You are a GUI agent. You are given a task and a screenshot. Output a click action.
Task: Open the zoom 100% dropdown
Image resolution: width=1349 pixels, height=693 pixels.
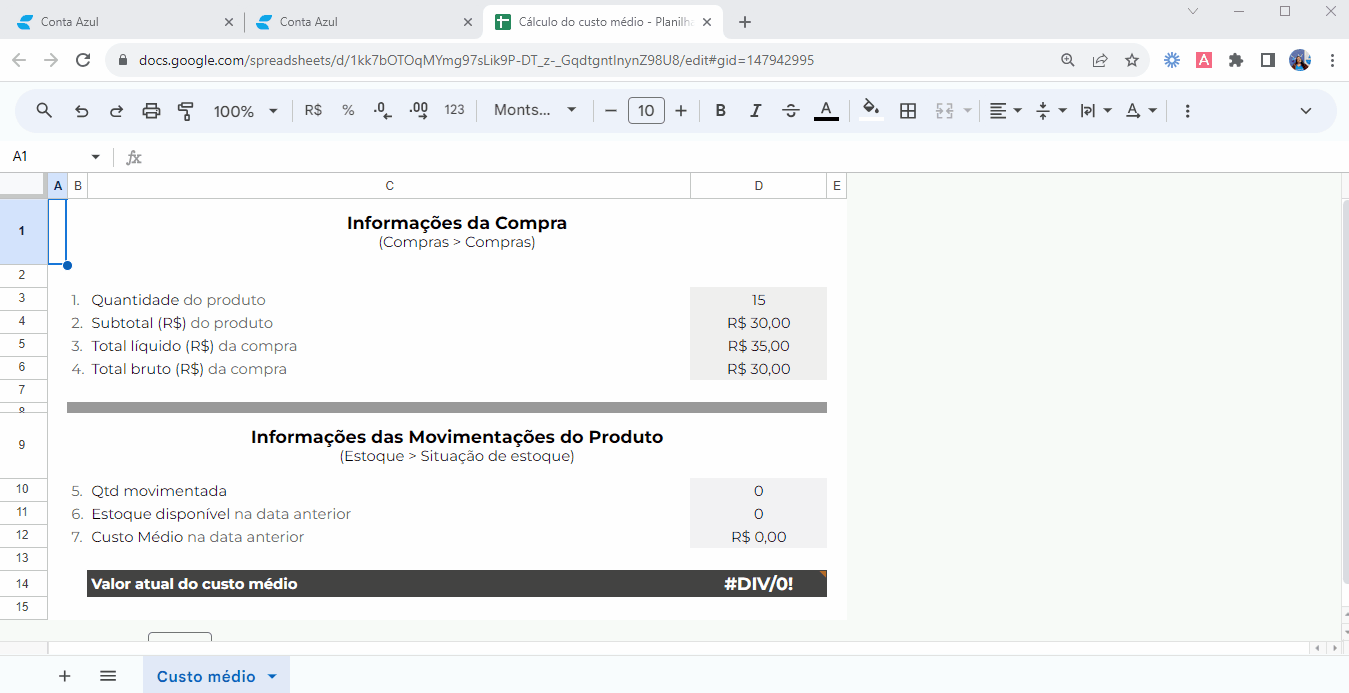pos(245,111)
